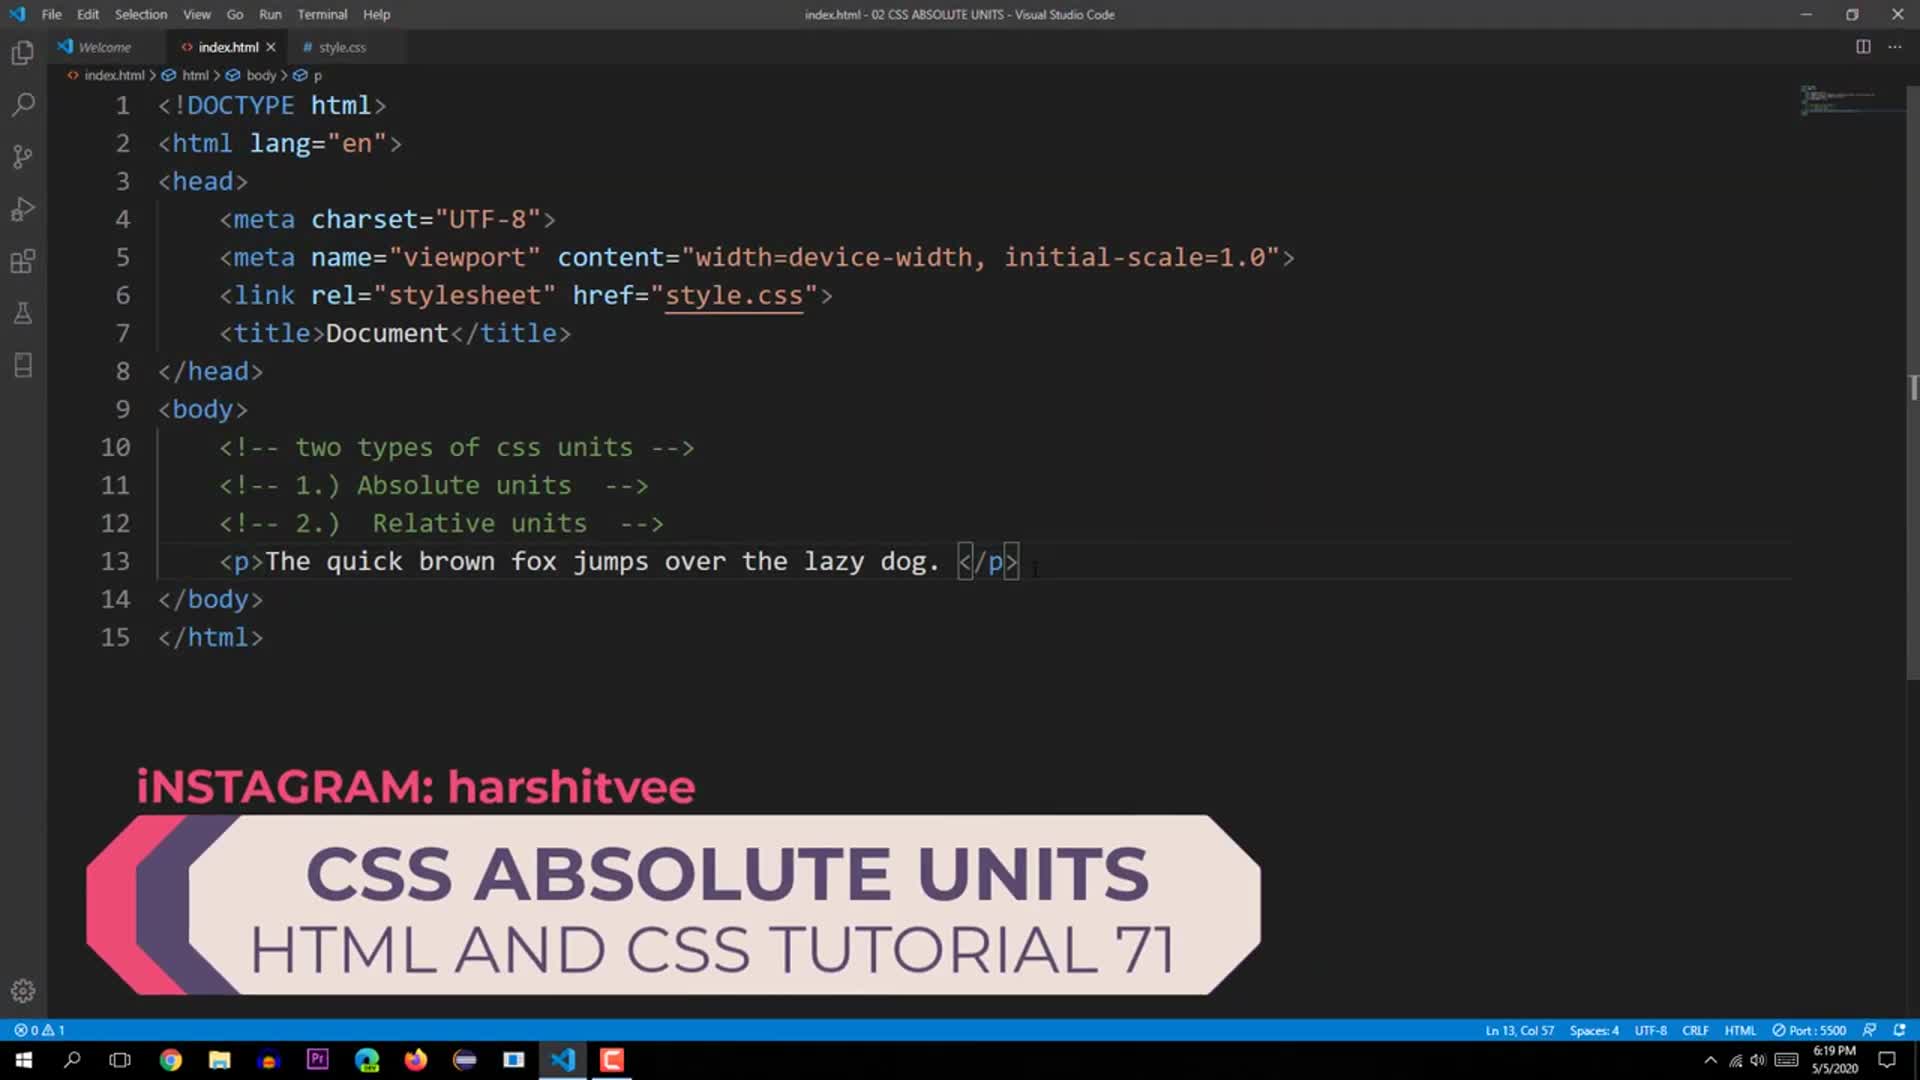The height and width of the screenshot is (1080, 1920).
Task: Open the View menu
Action: [x=197, y=14]
